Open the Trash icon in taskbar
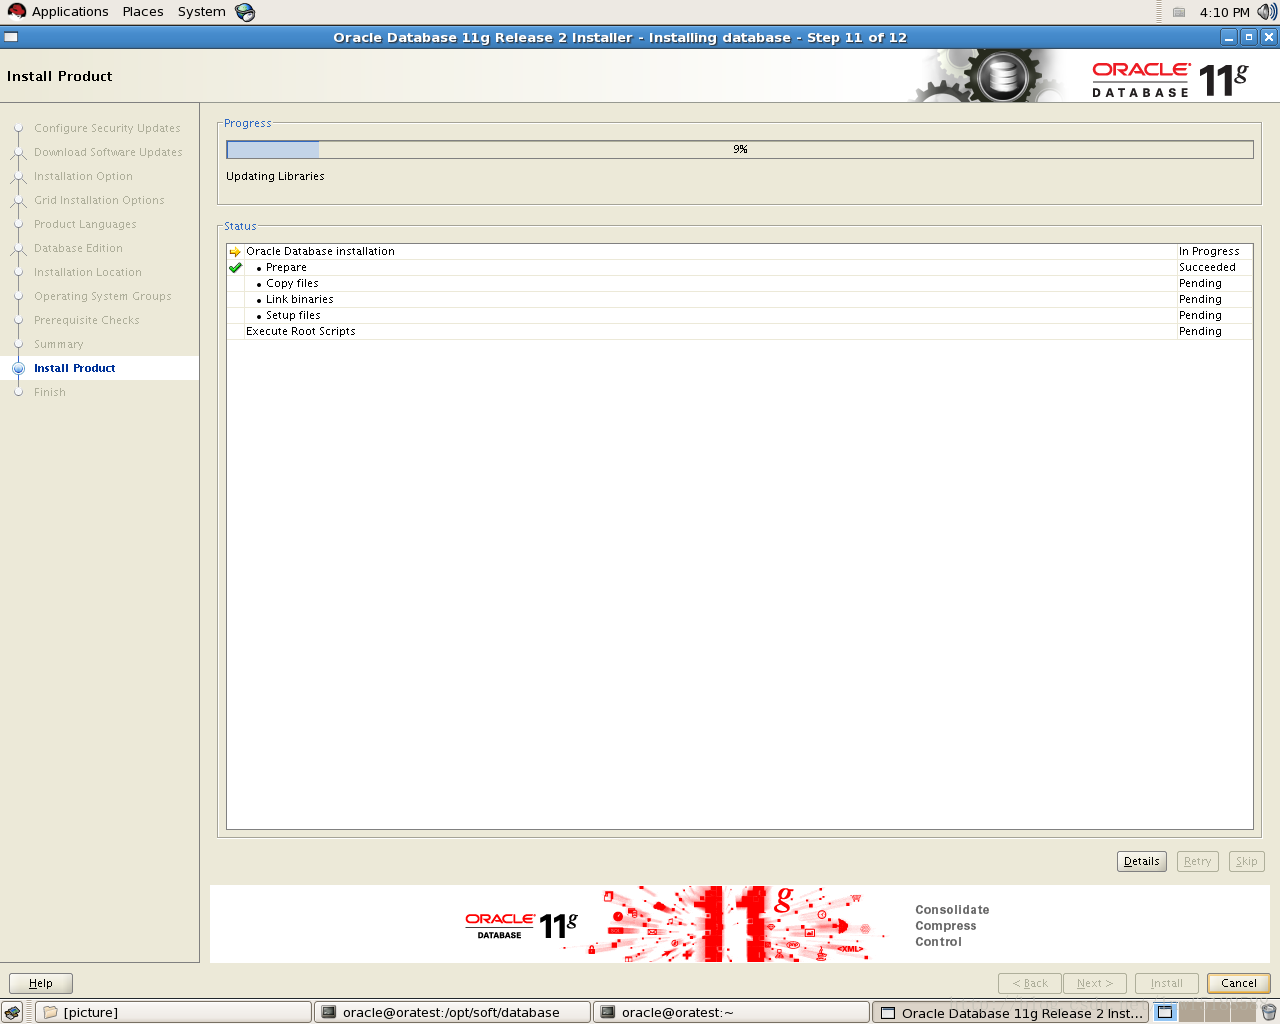 (1268, 1012)
